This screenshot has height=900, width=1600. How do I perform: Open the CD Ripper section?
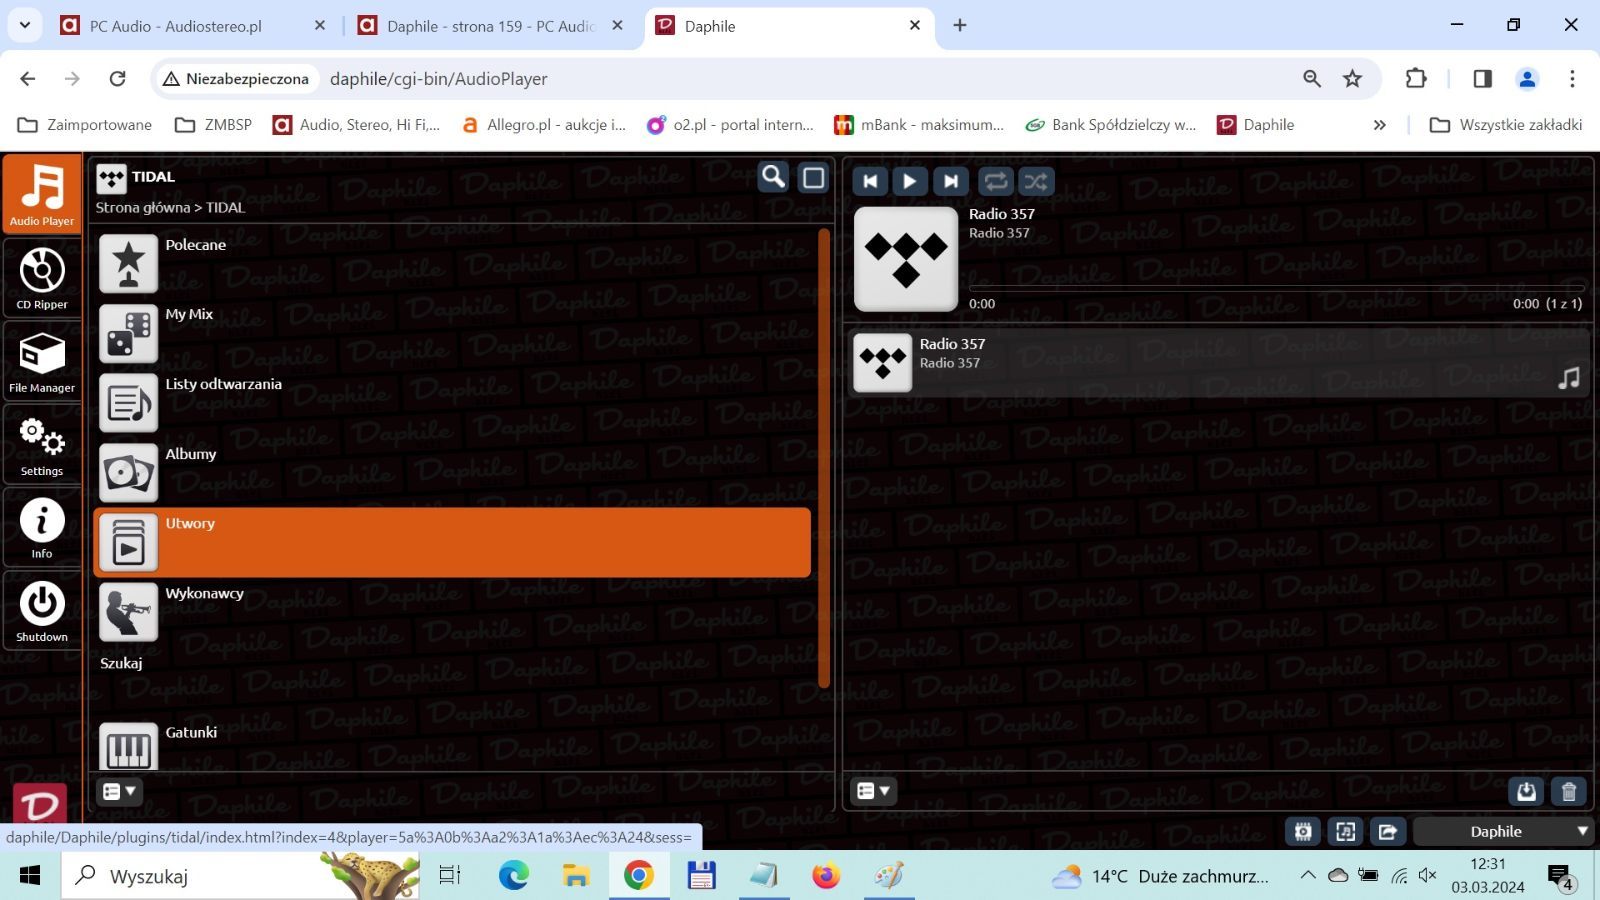click(42, 277)
